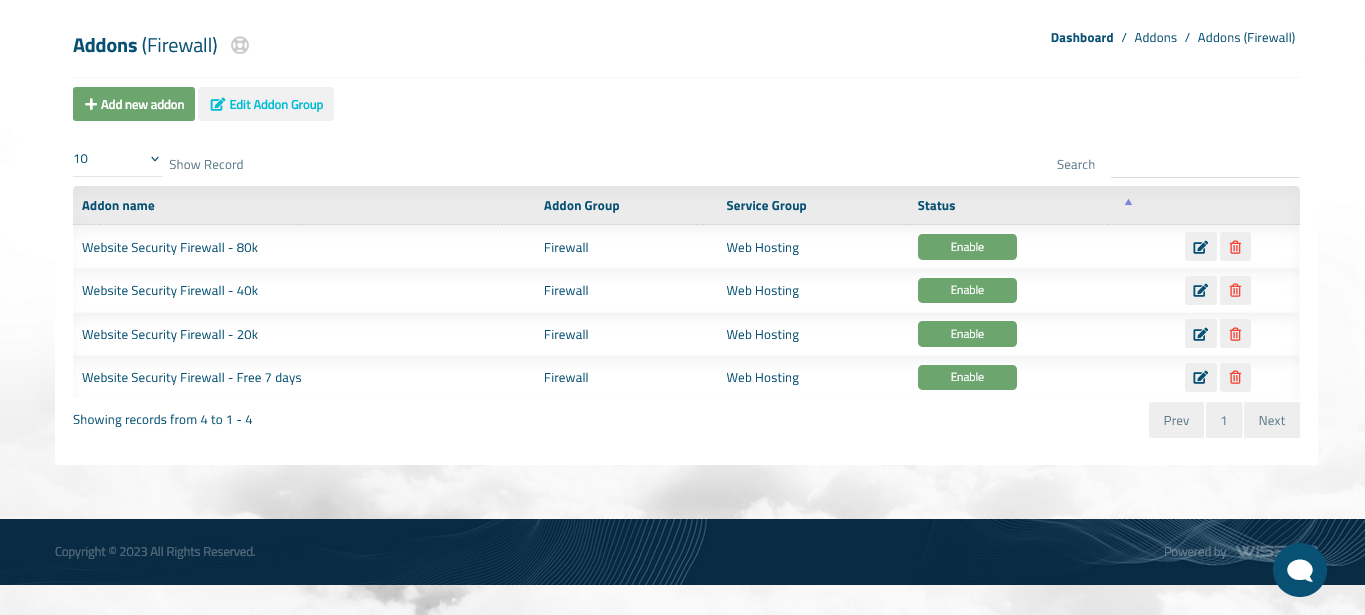1365x615 pixels.
Task: Click the Addons (Firewall) page heading
Action: (145, 45)
